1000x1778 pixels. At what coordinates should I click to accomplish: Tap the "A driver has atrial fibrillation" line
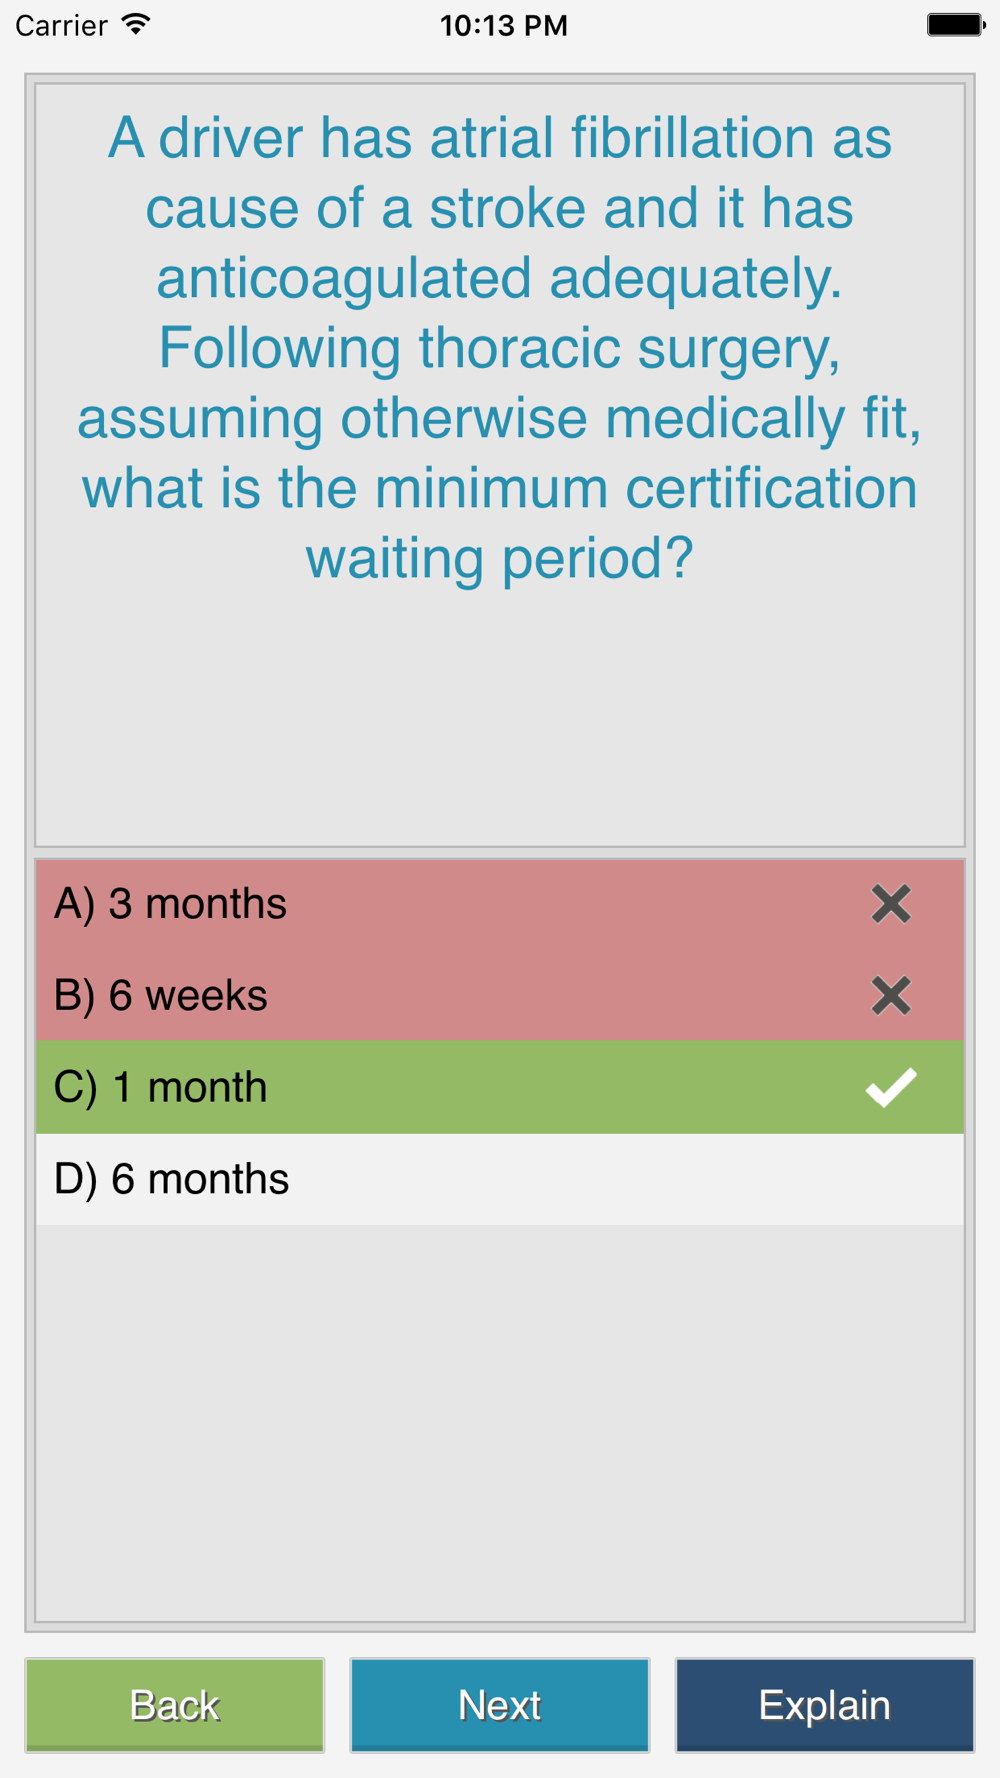pyautogui.click(x=500, y=138)
